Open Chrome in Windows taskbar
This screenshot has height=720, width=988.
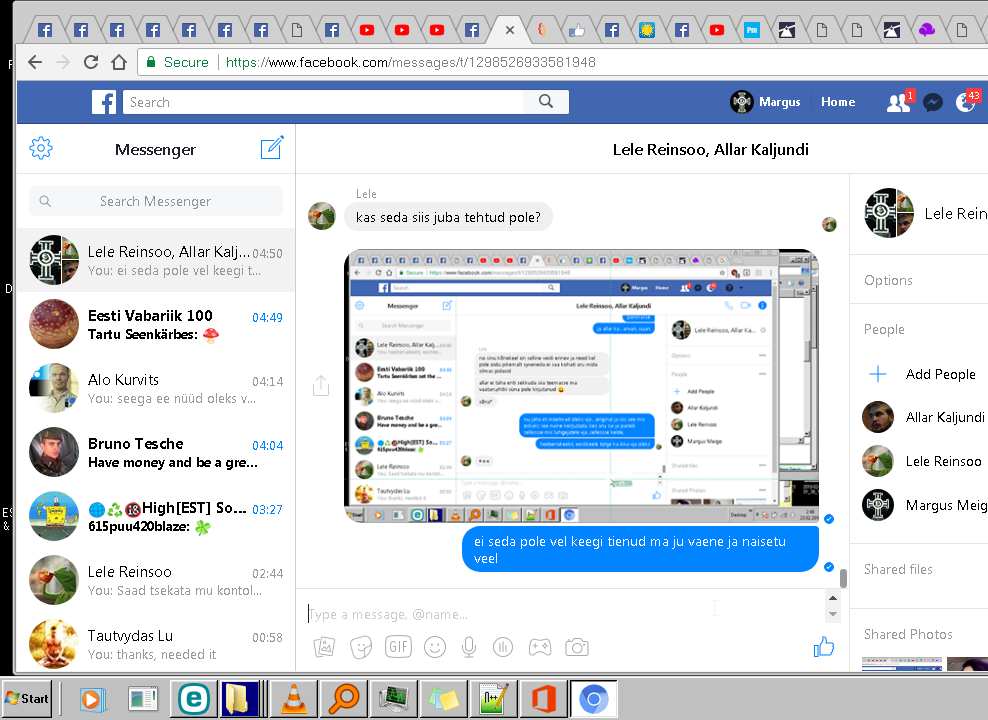(593, 699)
